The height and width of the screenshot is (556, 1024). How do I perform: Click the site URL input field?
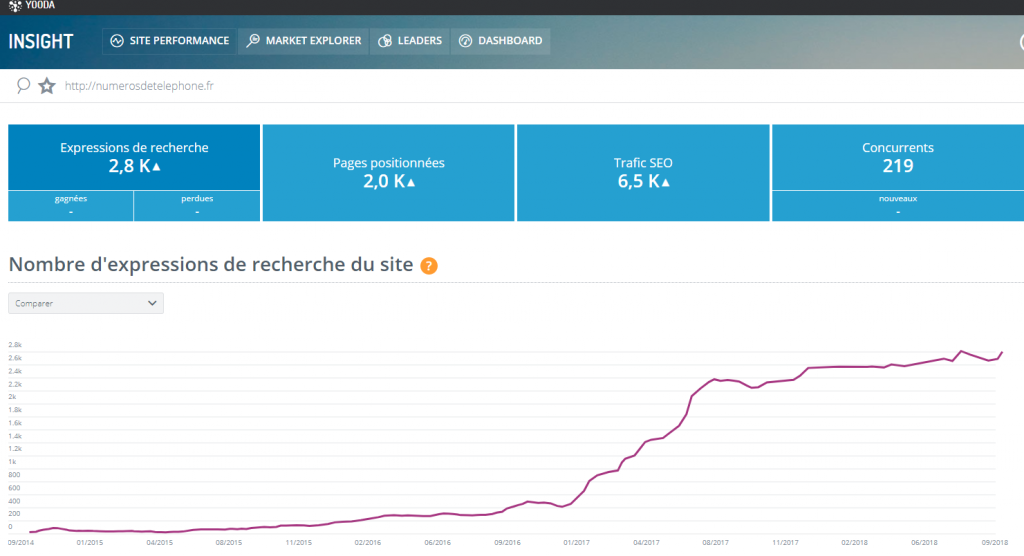[300, 86]
